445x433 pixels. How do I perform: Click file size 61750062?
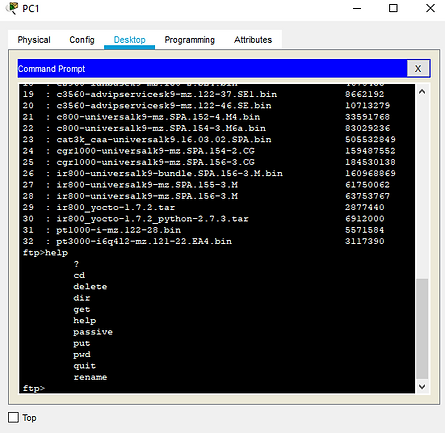(x=367, y=185)
